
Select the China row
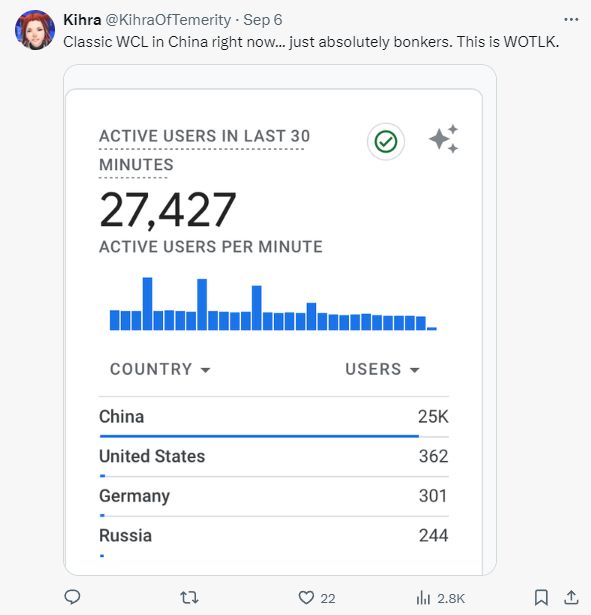274,418
